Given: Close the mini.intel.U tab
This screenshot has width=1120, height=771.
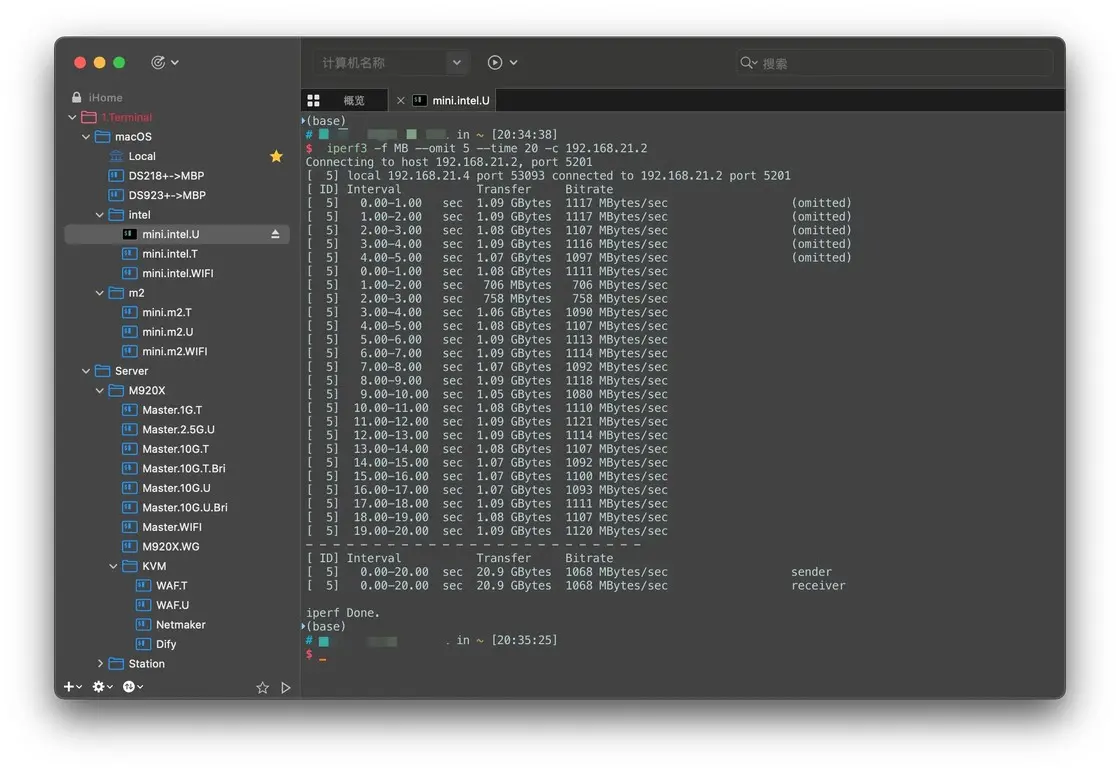Looking at the screenshot, I should click(x=401, y=101).
